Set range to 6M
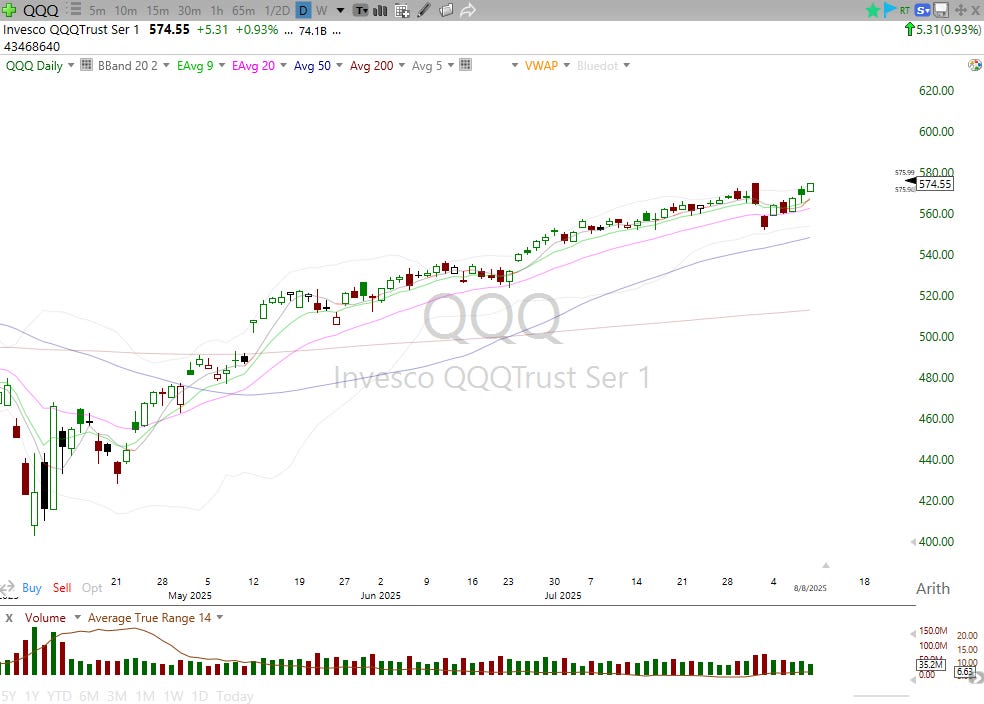The width and height of the screenshot is (984, 704). (x=88, y=696)
